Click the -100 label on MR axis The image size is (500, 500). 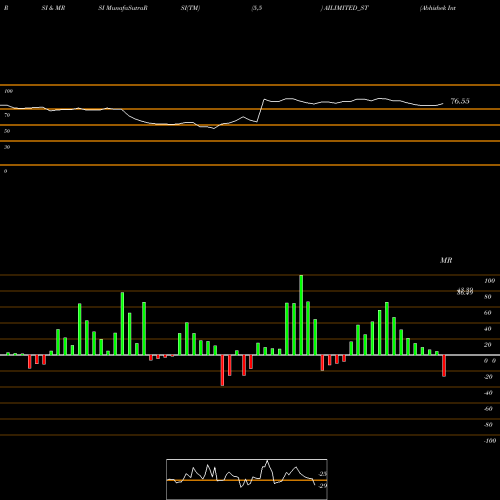(x=489, y=441)
